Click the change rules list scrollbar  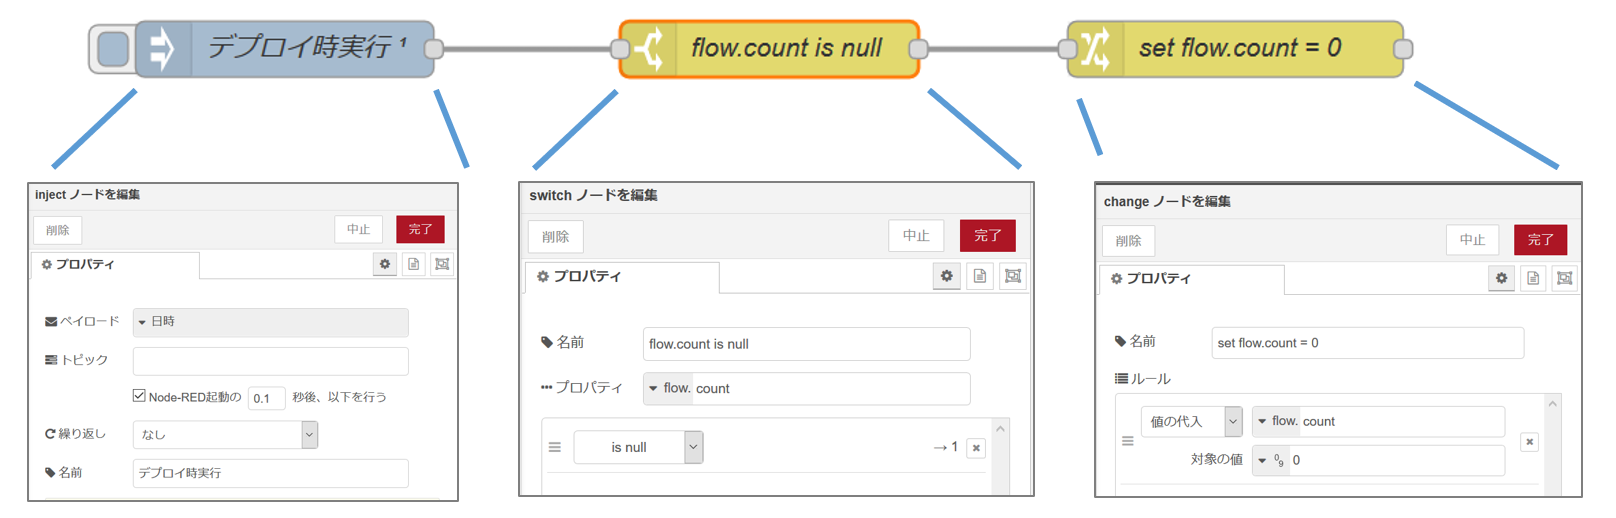click(1552, 446)
